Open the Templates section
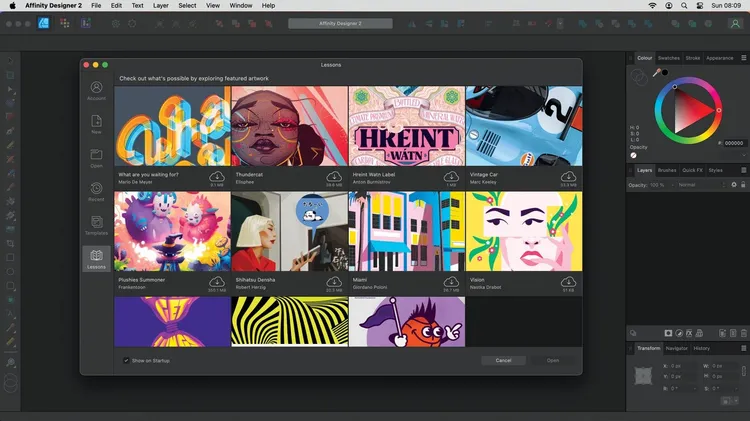 (x=96, y=222)
